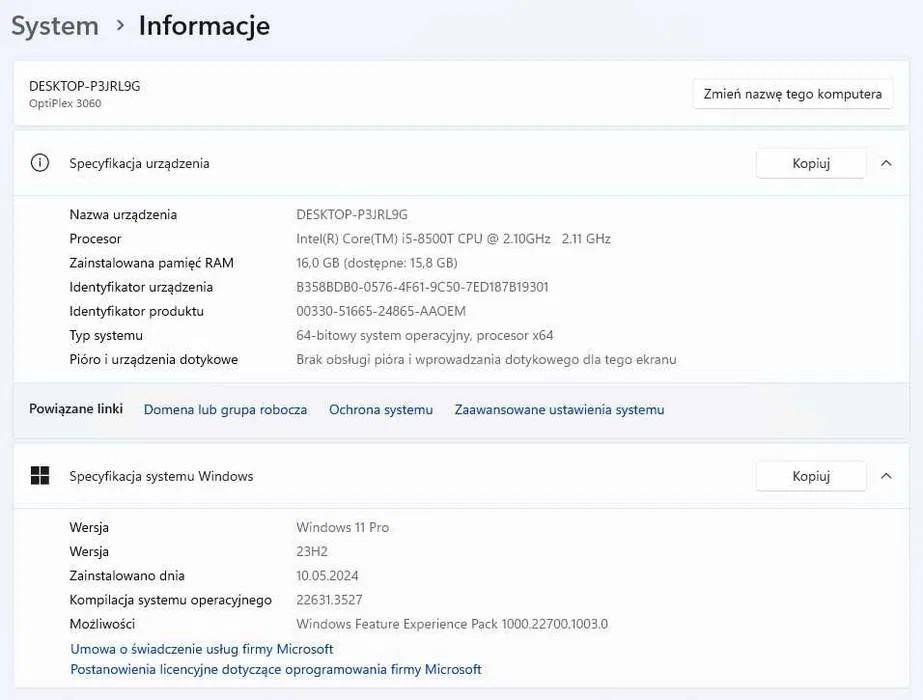Click the Procesor label
Screen dimensions: 923x700
tap(95, 238)
